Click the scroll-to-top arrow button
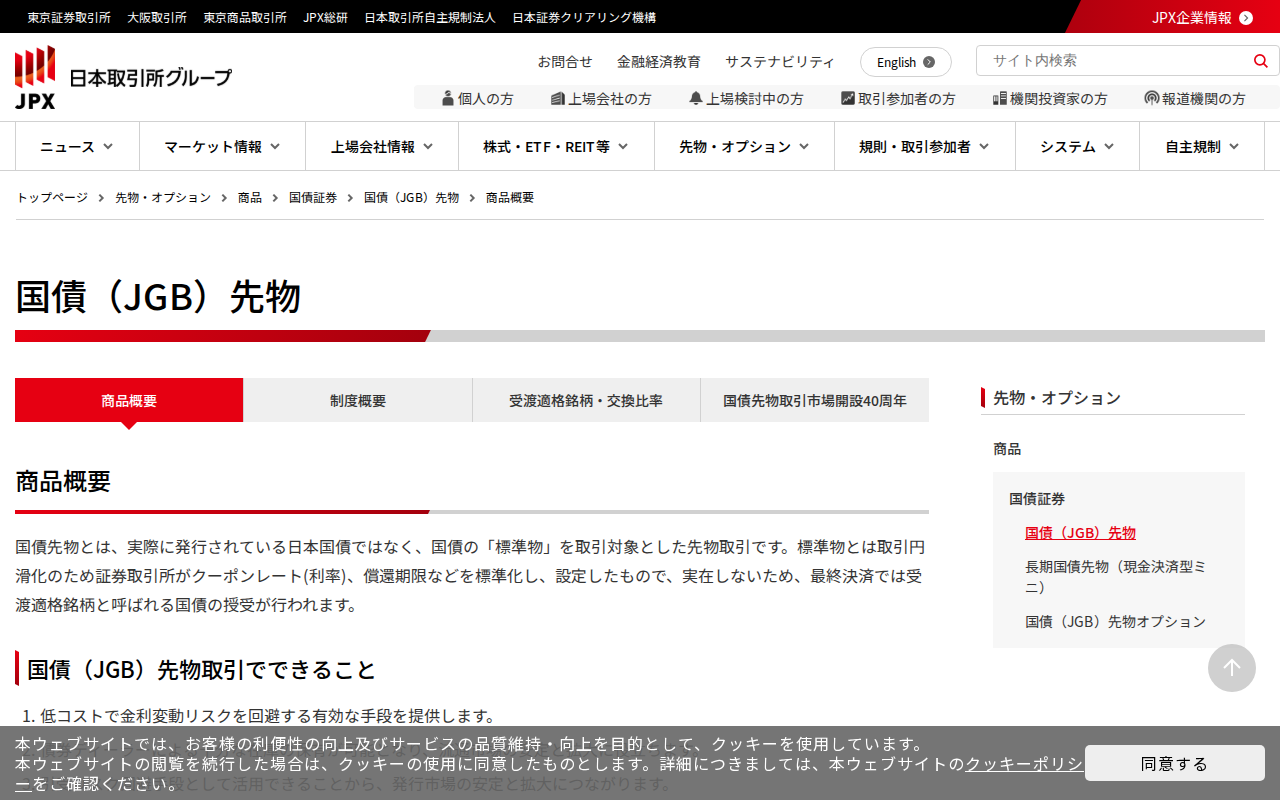This screenshot has height=800, width=1280. (1231, 668)
